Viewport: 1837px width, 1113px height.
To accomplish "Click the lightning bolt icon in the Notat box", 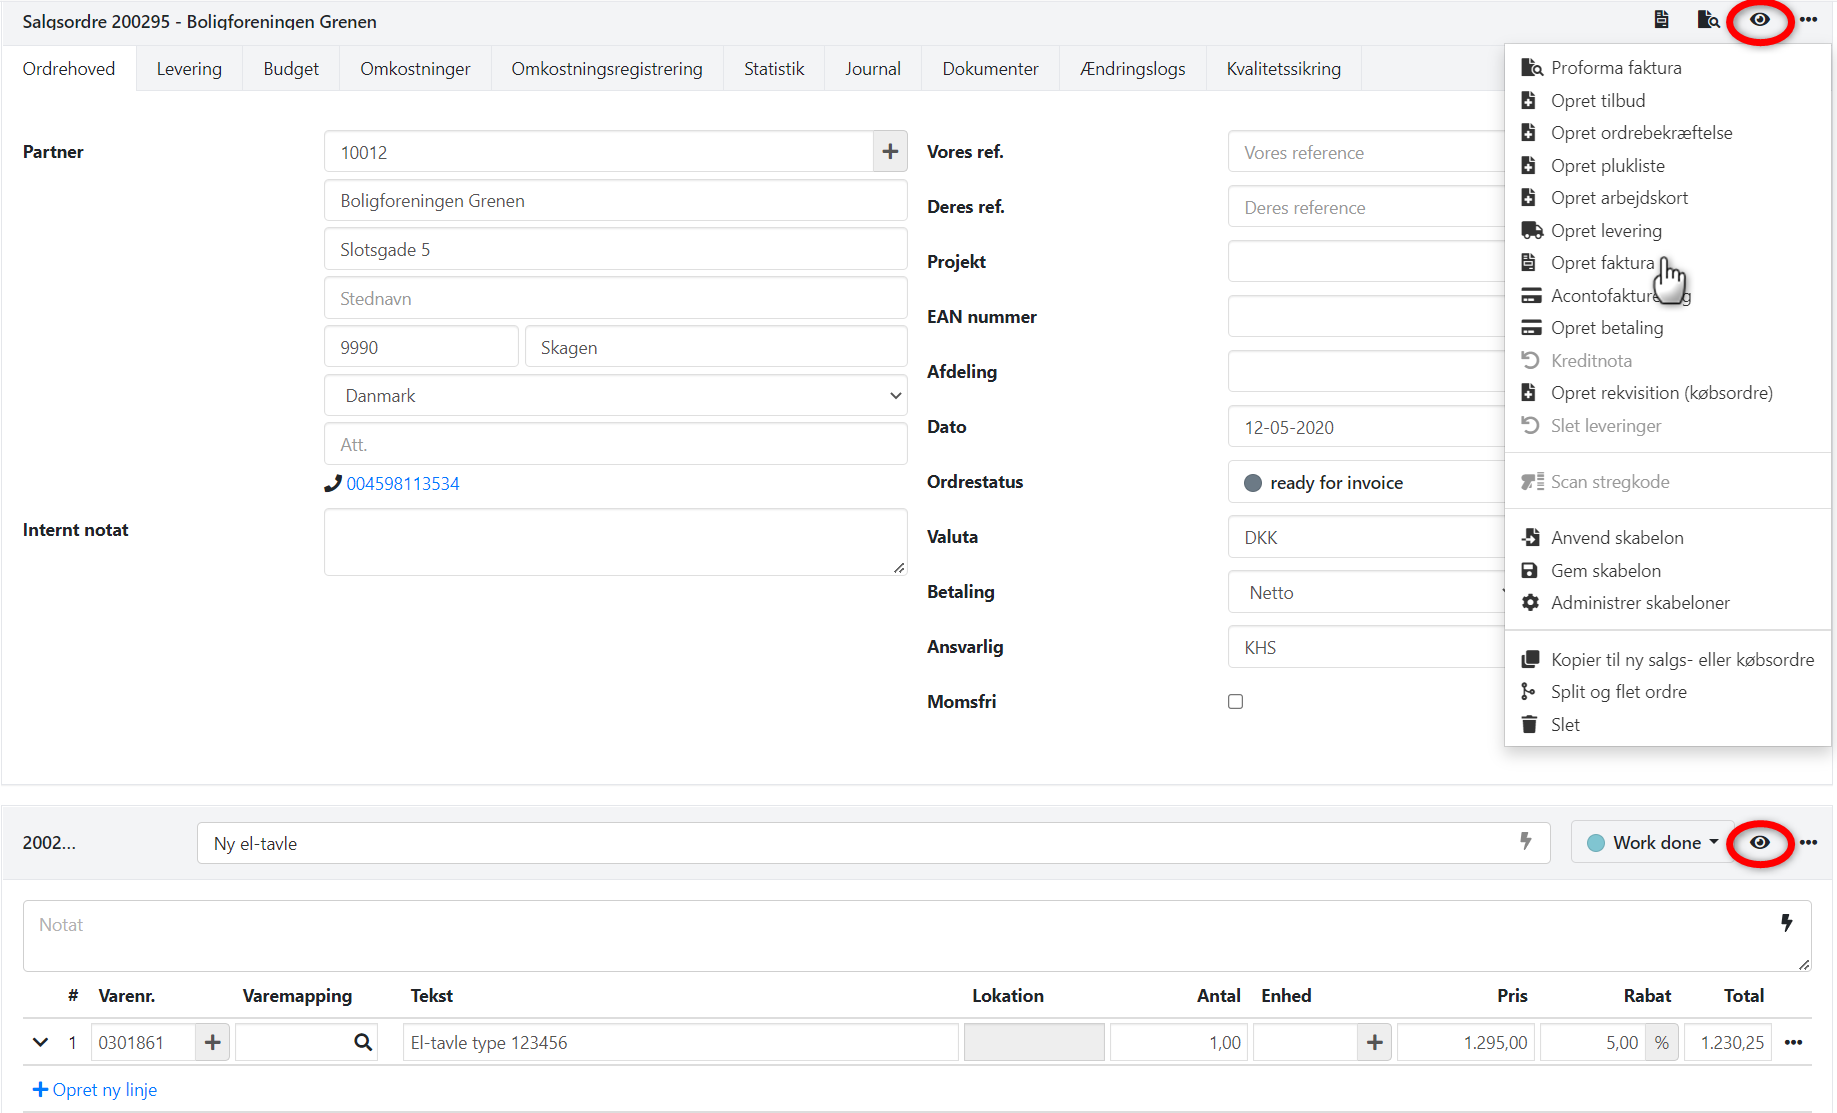I will click(1786, 923).
